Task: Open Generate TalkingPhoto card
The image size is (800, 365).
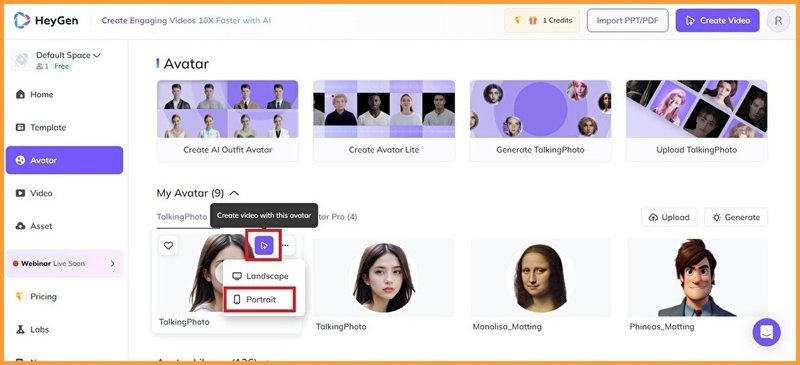Action: [x=540, y=121]
